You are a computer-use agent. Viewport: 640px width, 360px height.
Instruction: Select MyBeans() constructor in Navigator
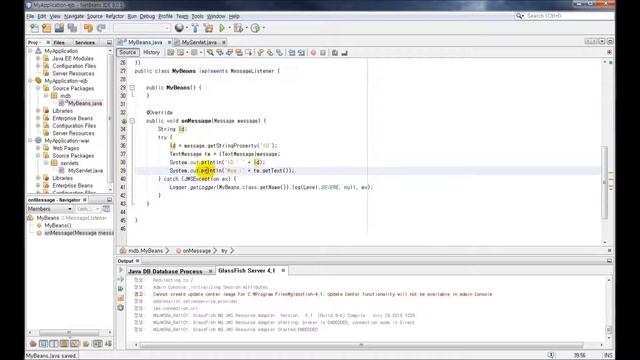click(x=58, y=225)
